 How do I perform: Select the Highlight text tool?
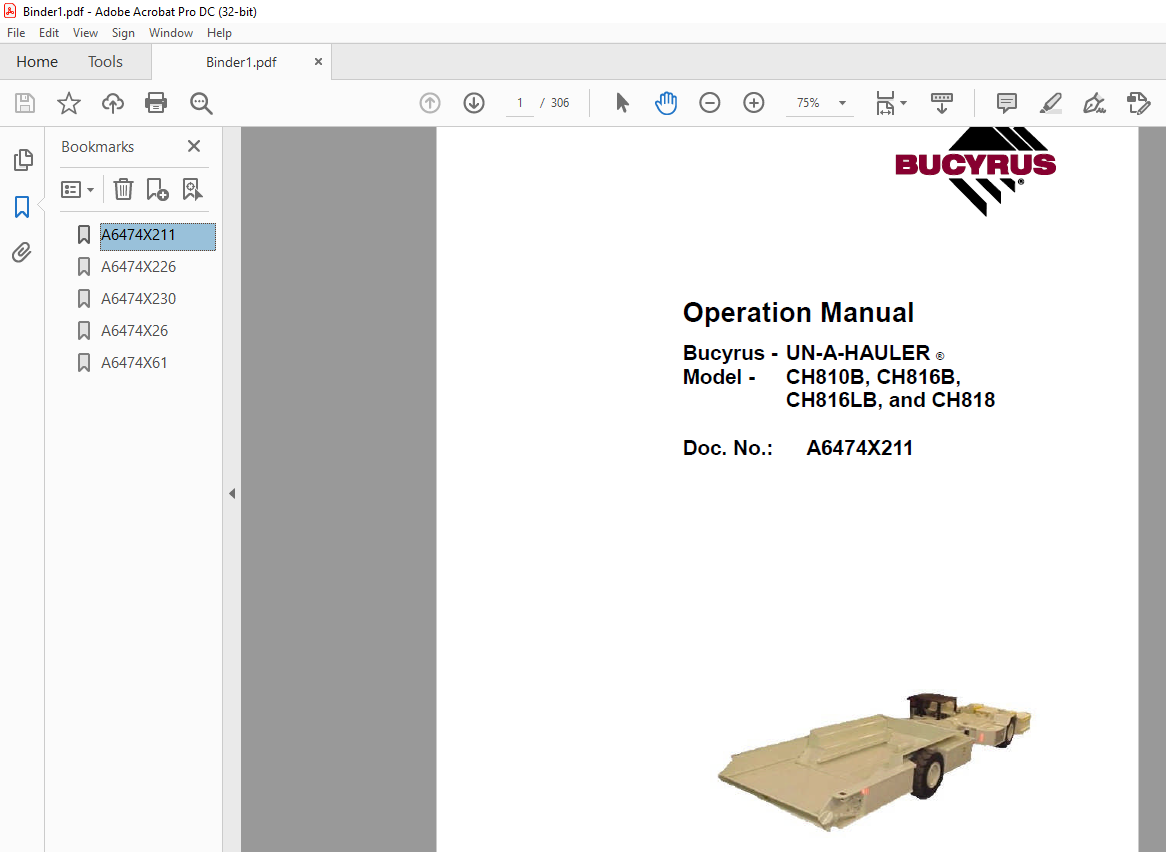point(1050,103)
